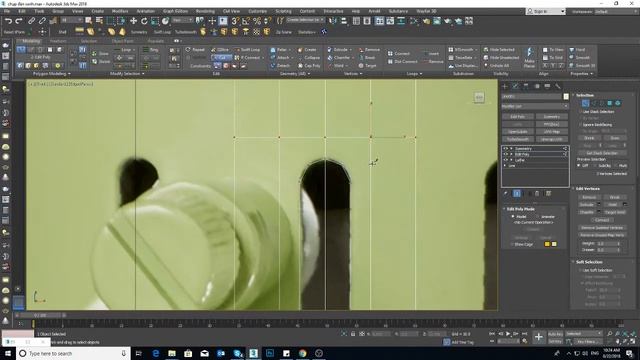Screen dimensions: 640x360
Task: Open the Utilities wrench panel tab
Action: [x=558, y=86]
